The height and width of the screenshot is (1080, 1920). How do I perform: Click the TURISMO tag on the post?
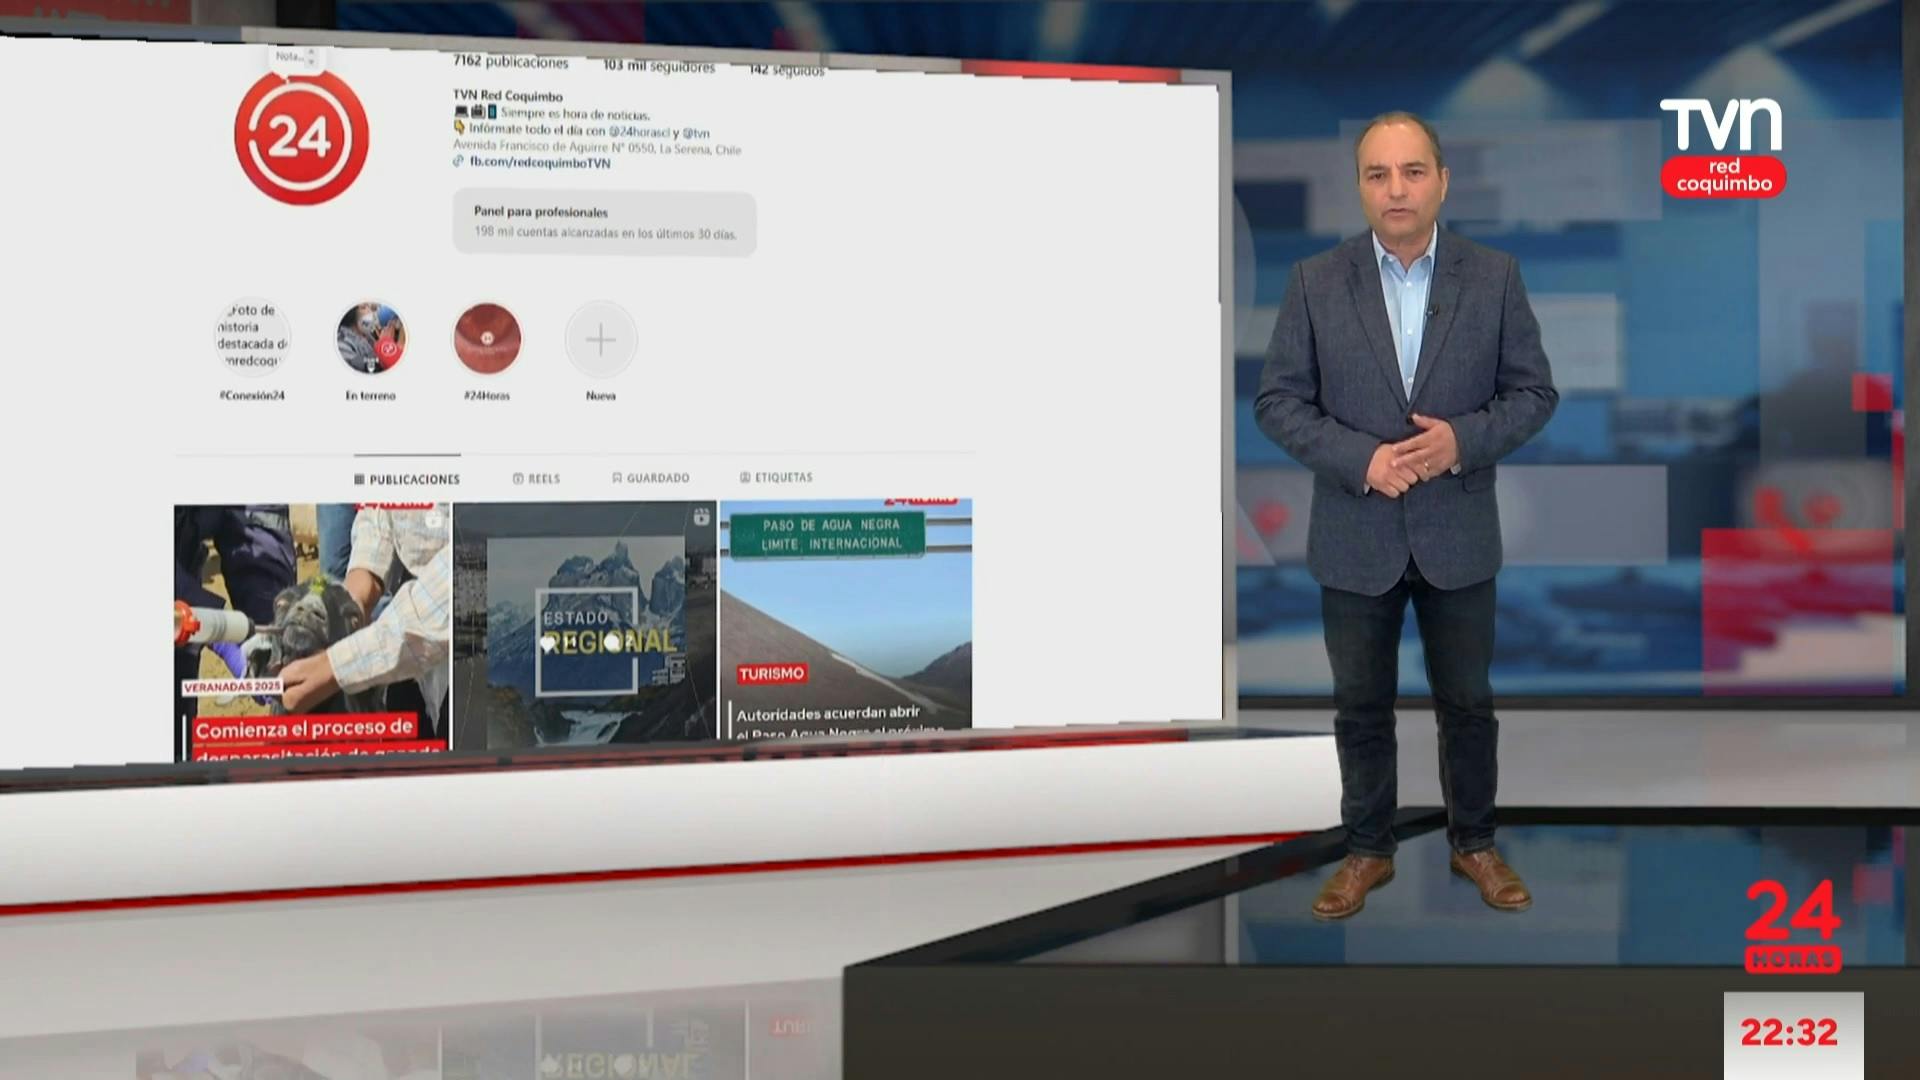(771, 674)
